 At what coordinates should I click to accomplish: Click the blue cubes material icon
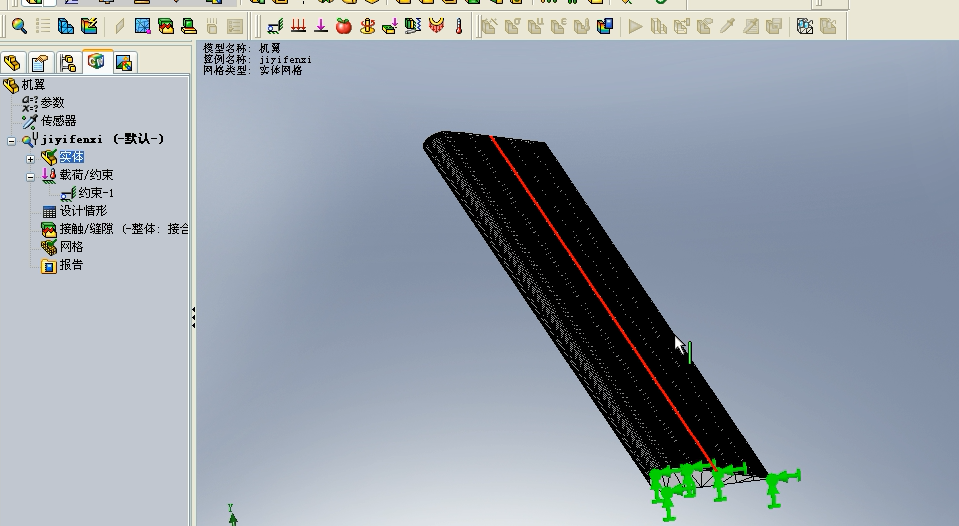[66, 26]
